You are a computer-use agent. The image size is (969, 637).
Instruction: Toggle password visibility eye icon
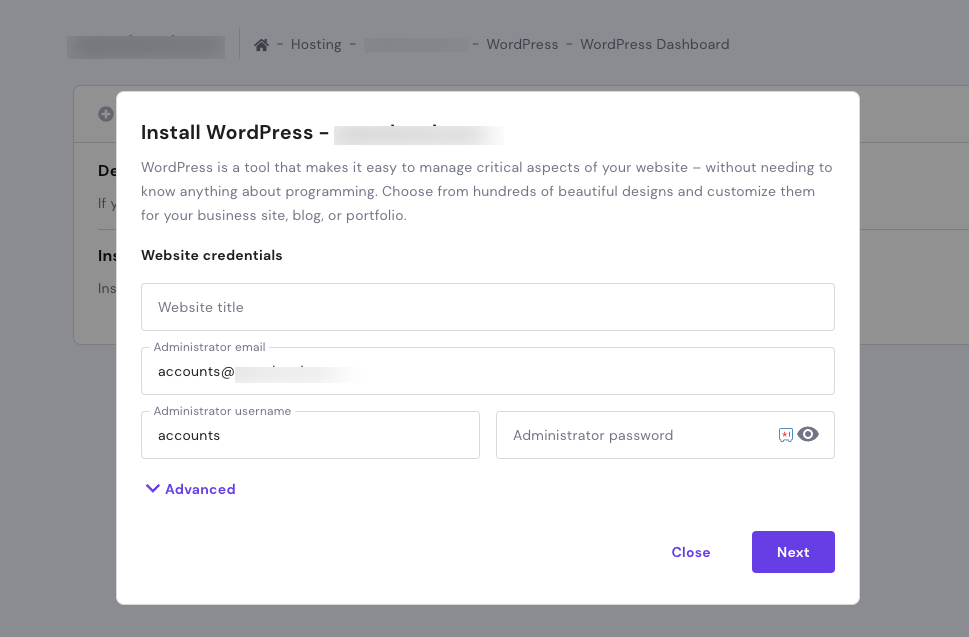tap(808, 434)
